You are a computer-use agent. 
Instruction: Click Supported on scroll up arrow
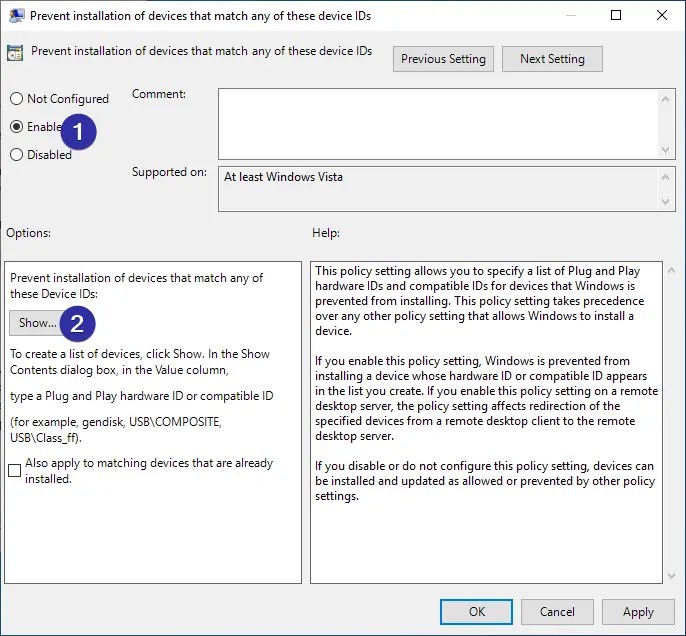point(665,177)
